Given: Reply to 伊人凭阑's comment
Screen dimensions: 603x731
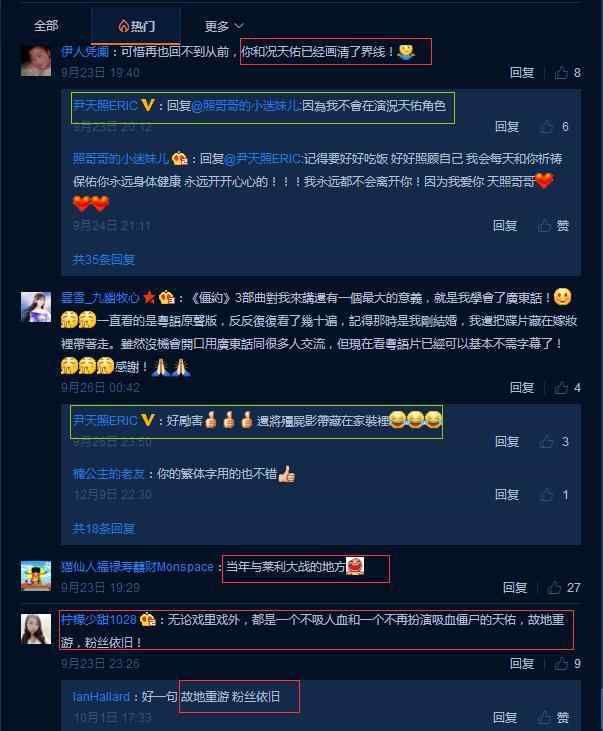Looking at the screenshot, I should point(522,73).
